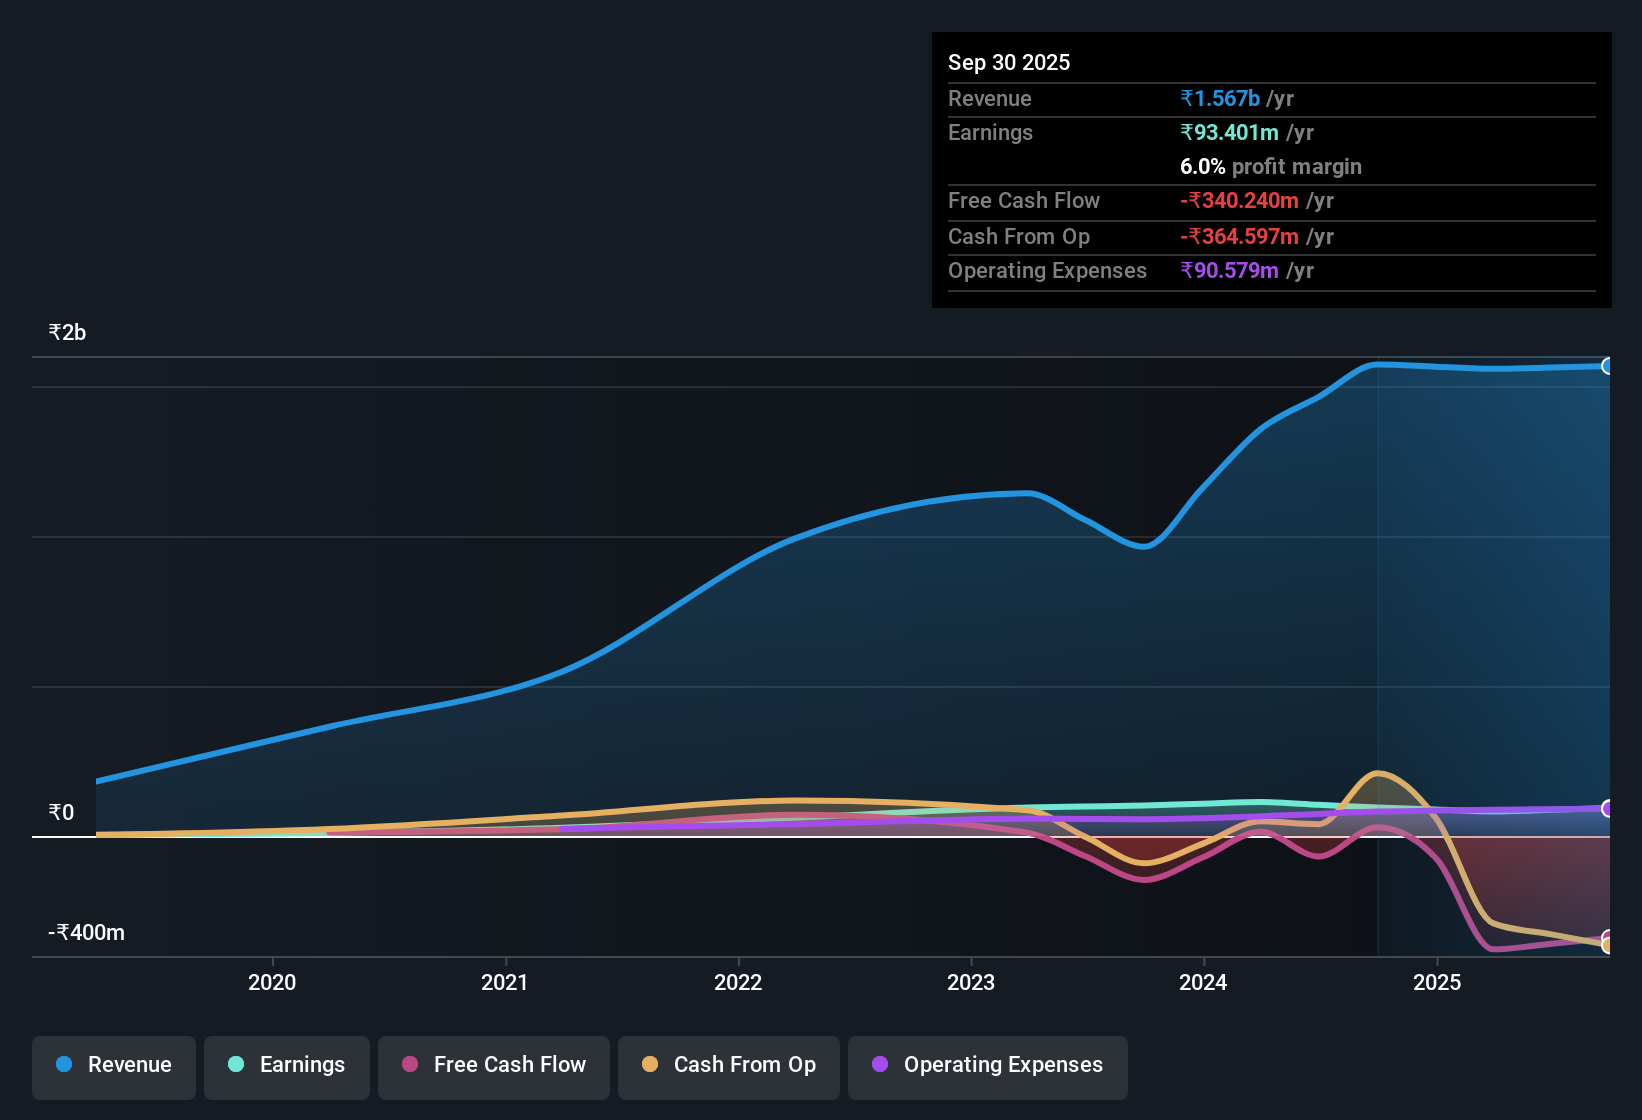Select the 2025 label on the x-axis

(x=1437, y=983)
